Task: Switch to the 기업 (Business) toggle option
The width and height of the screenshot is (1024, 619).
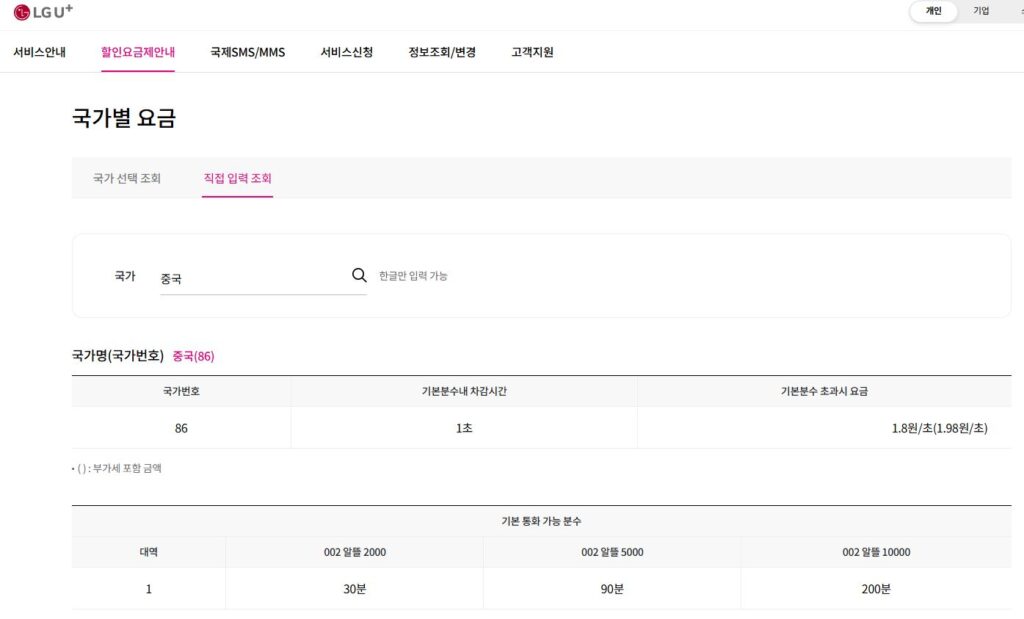Action: coord(981,11)
